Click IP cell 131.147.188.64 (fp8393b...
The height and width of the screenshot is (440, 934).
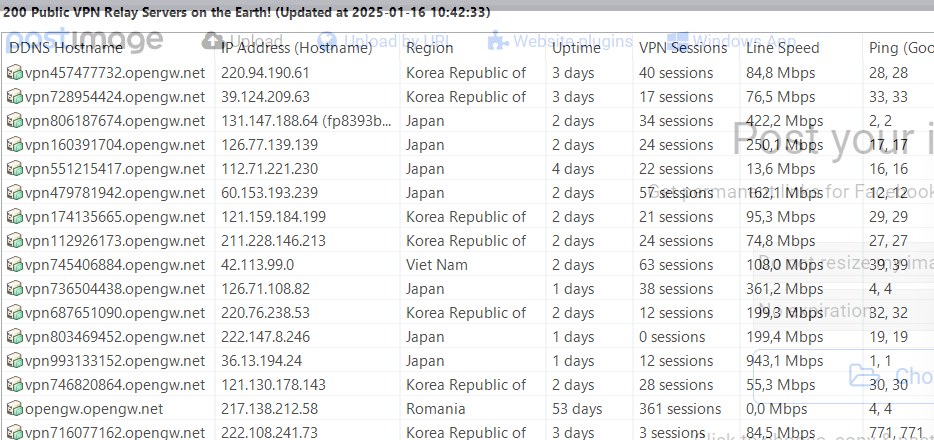click(x=307, y=121)
